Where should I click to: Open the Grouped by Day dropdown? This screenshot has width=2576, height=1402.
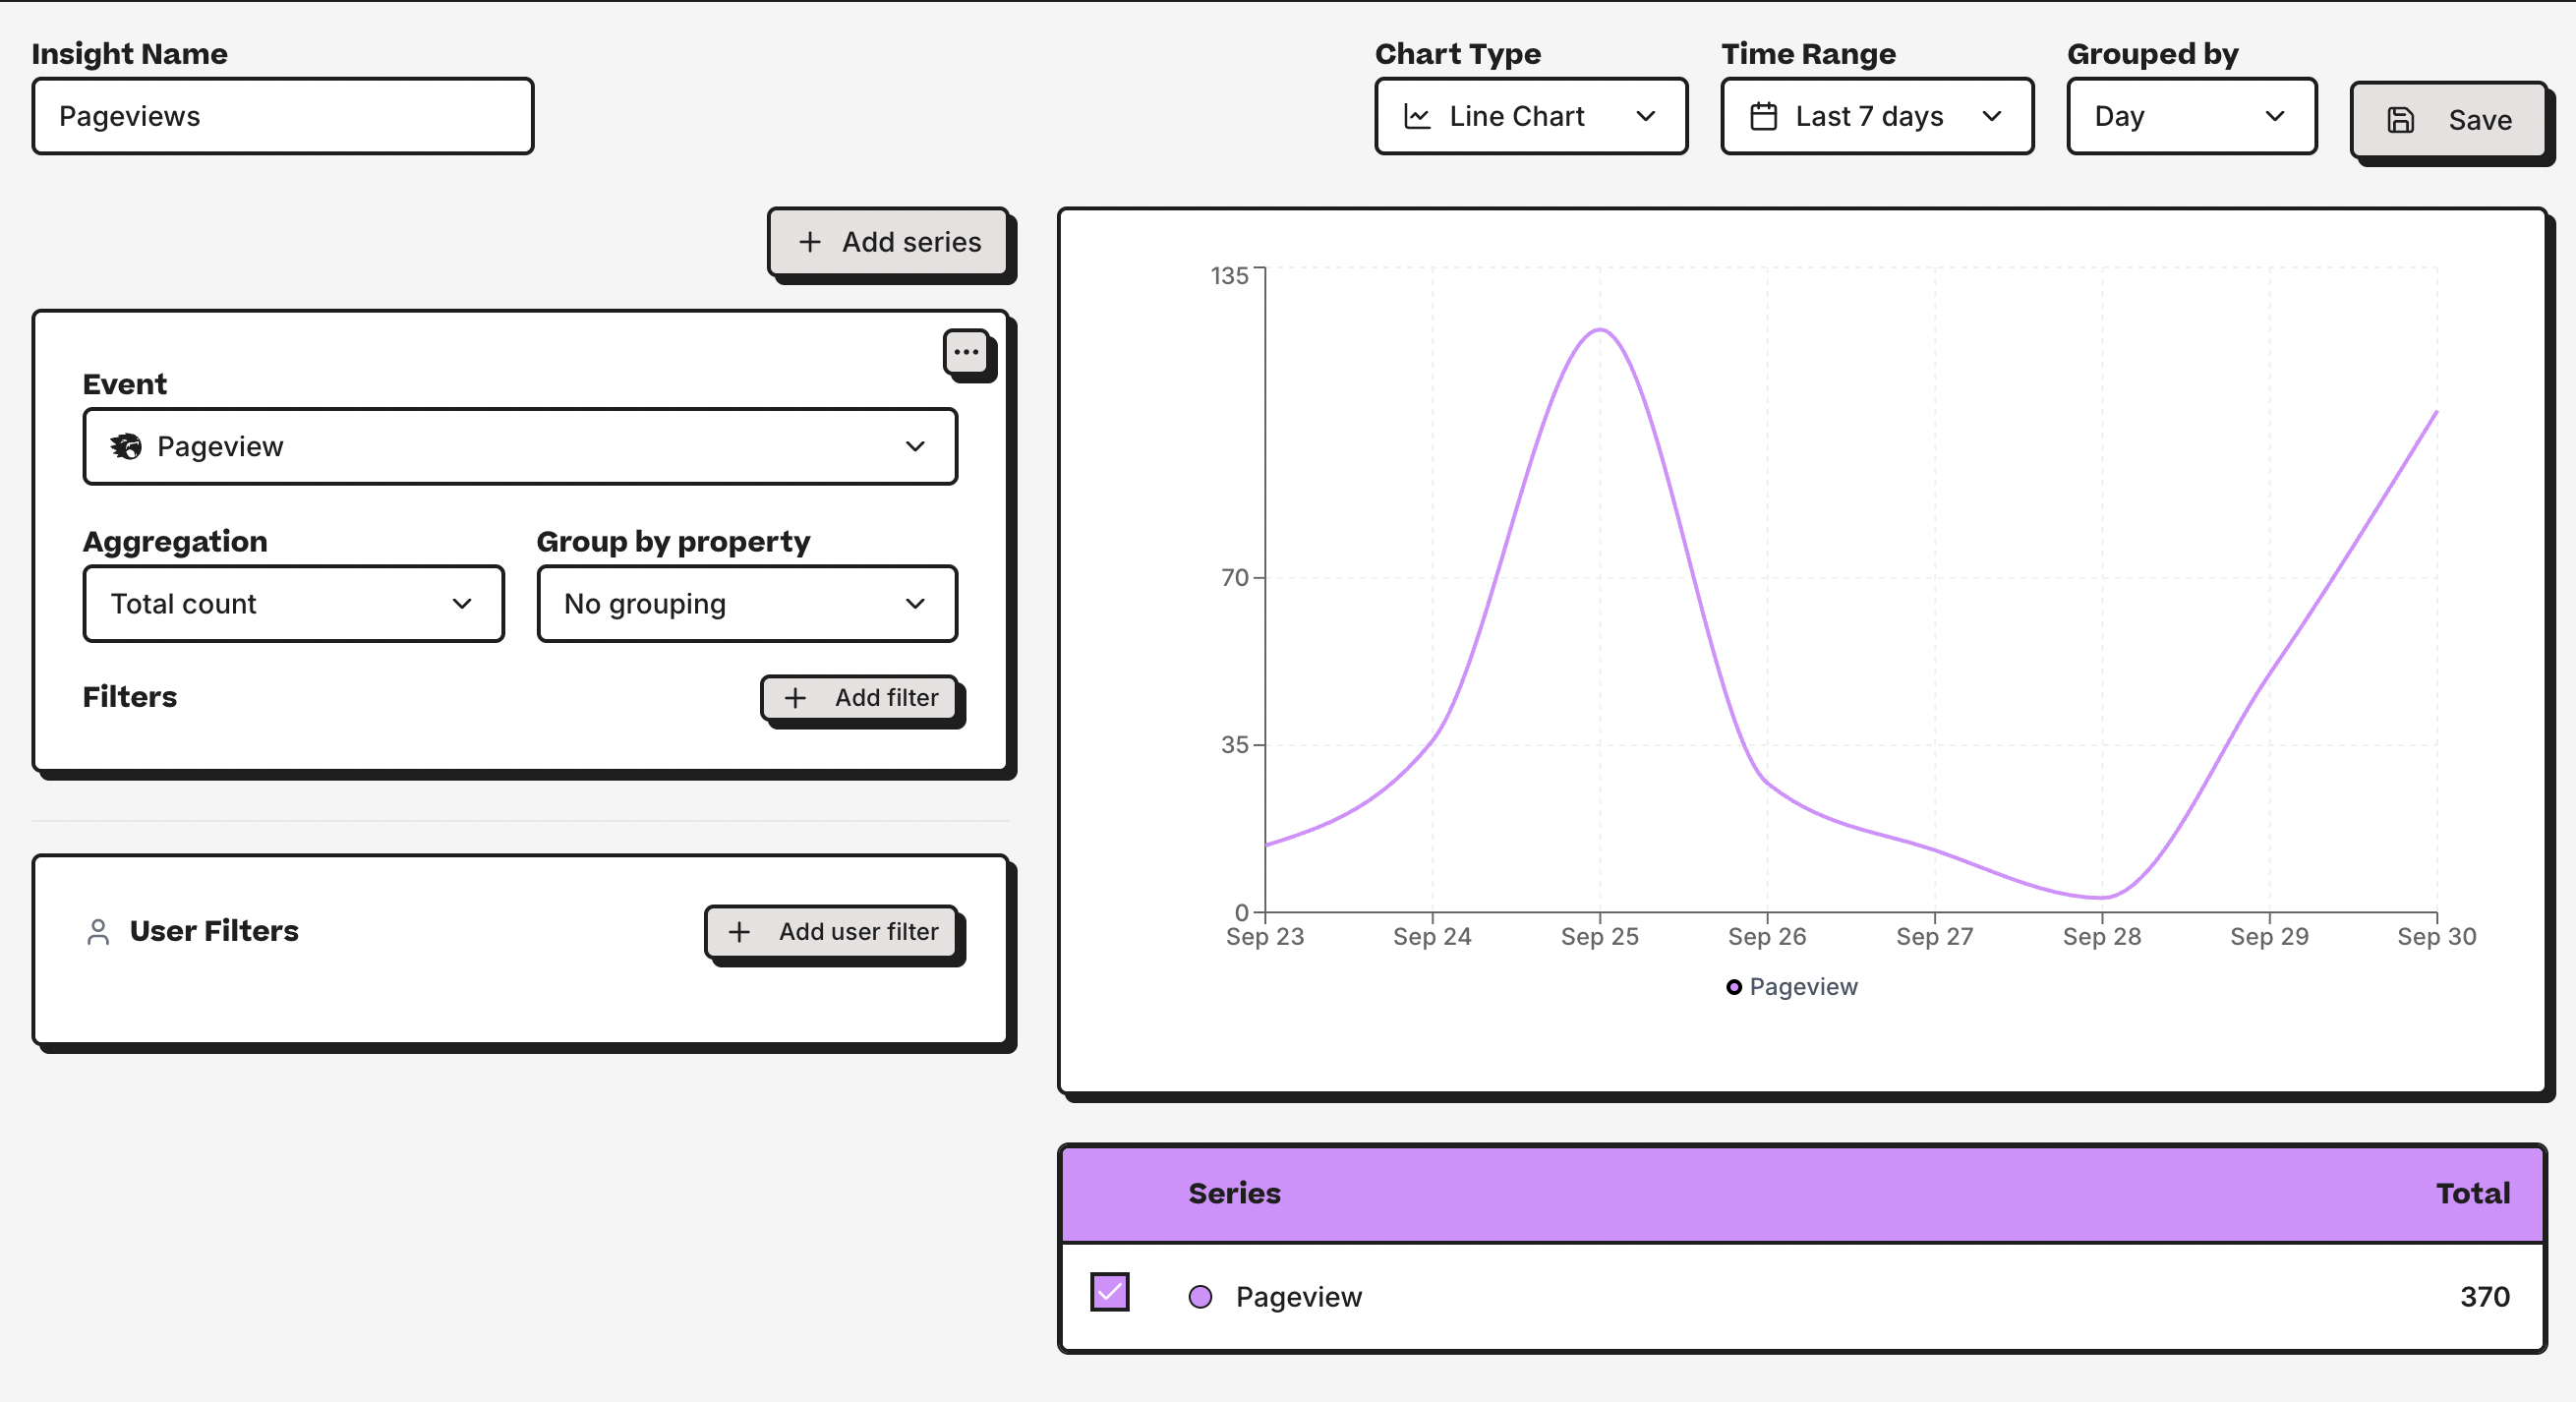tap(2190, 117)
